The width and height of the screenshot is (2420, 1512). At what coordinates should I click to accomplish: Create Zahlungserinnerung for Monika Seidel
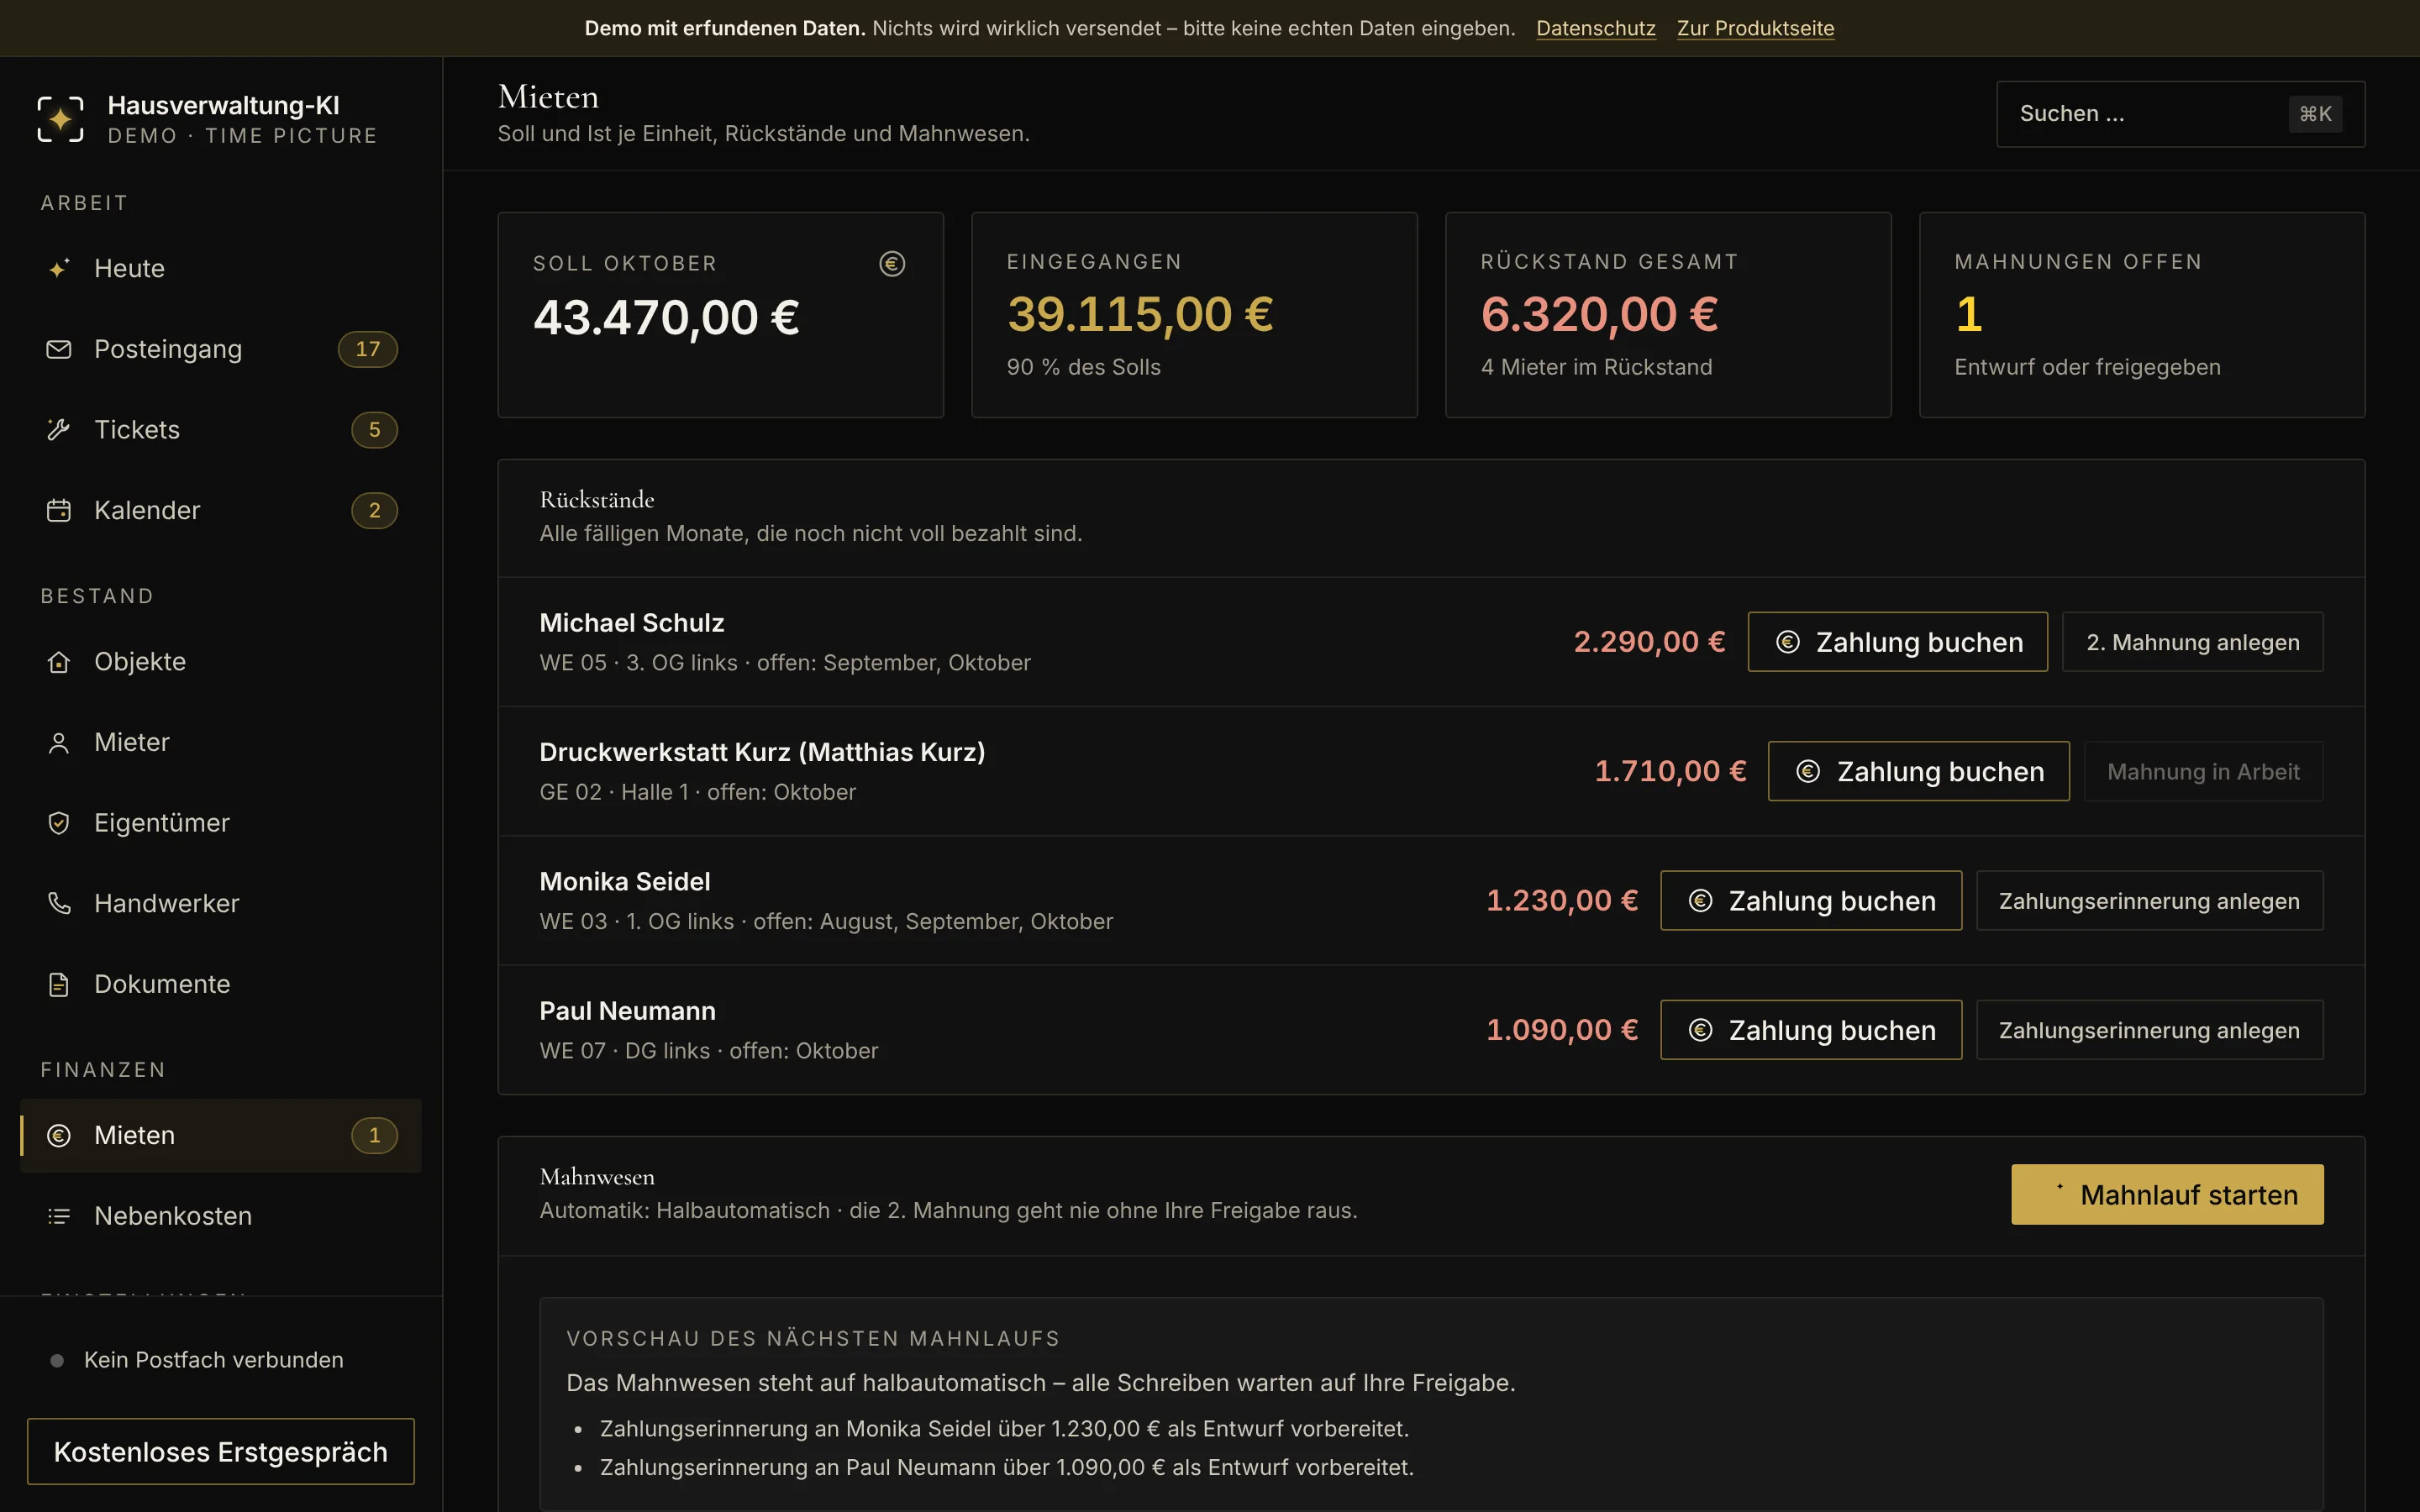pyautogui.click(x=2149, y=900)
